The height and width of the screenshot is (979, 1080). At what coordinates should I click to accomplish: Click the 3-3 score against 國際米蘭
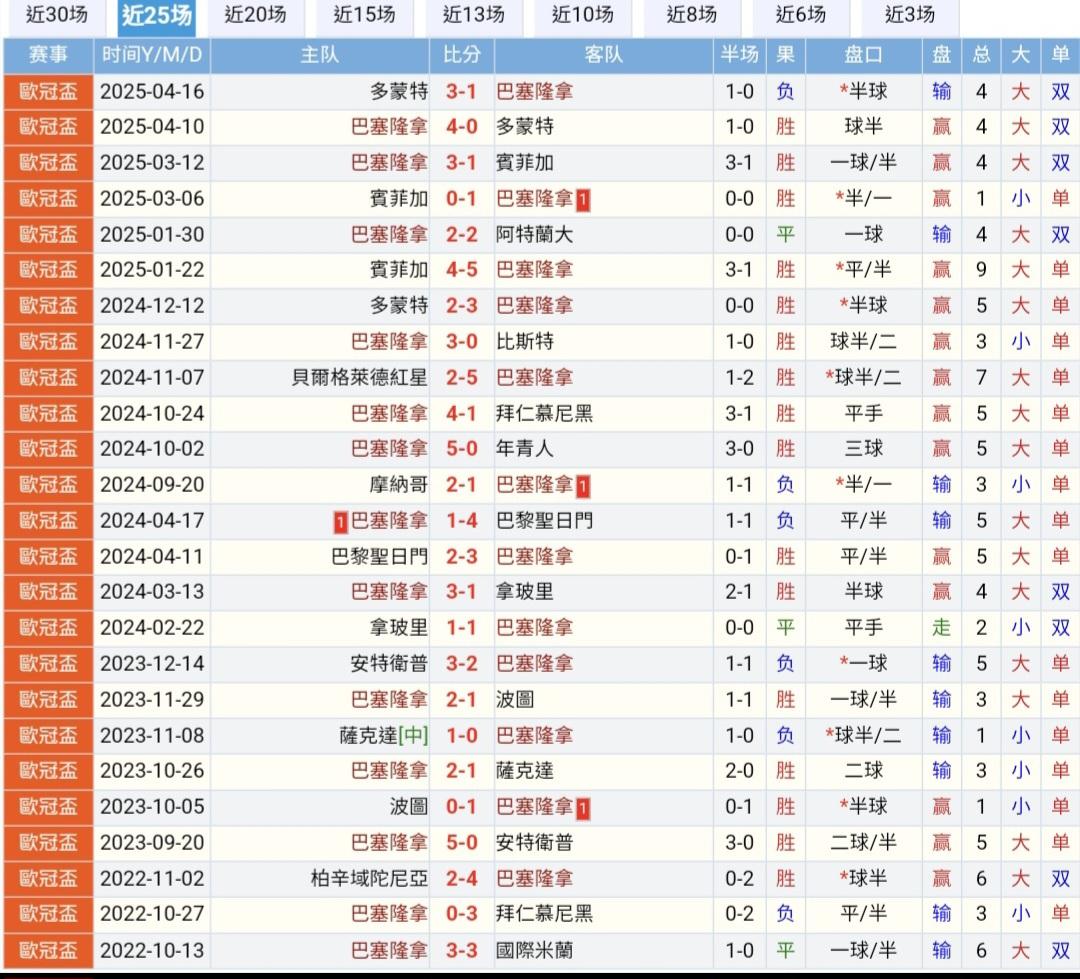[461, 950]
